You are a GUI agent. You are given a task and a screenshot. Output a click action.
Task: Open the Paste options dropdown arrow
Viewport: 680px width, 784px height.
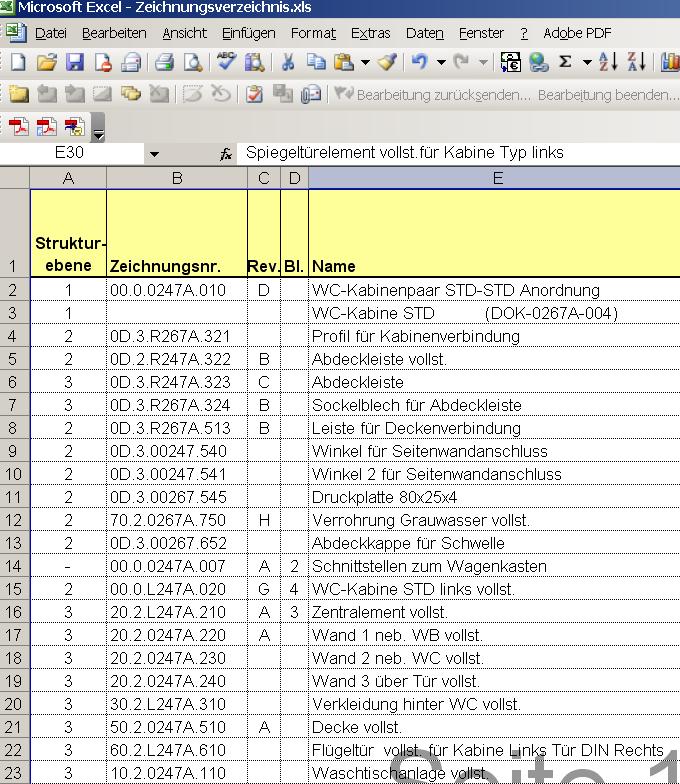point(366,62)
